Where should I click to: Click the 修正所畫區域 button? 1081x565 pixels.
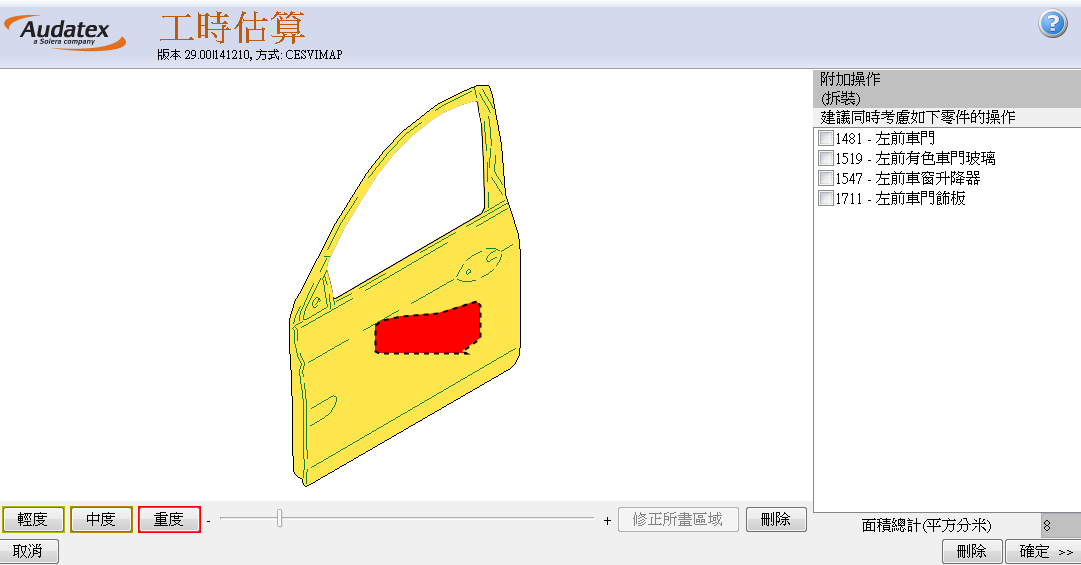pos(677,519)
